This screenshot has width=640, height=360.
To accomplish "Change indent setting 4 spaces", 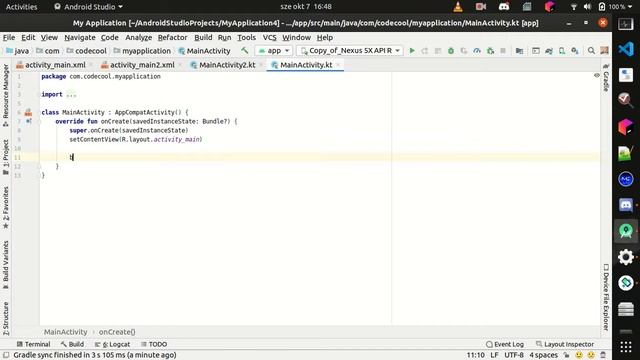I will click(543, 355).
